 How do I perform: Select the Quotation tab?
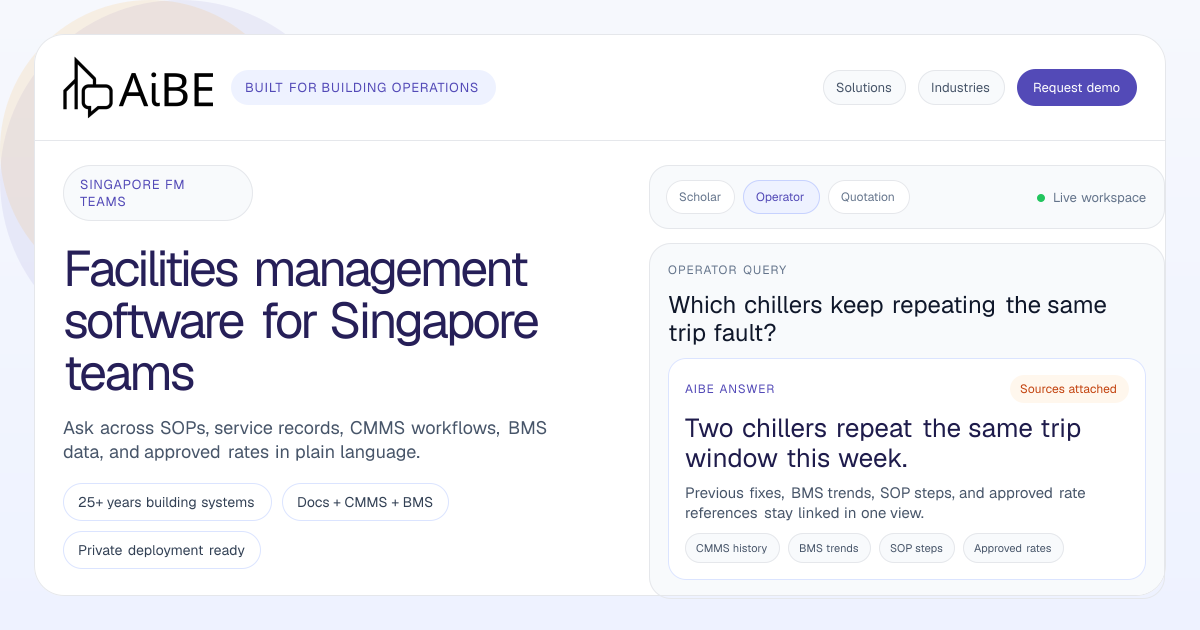pyautogui.click(x=868, y=197)
